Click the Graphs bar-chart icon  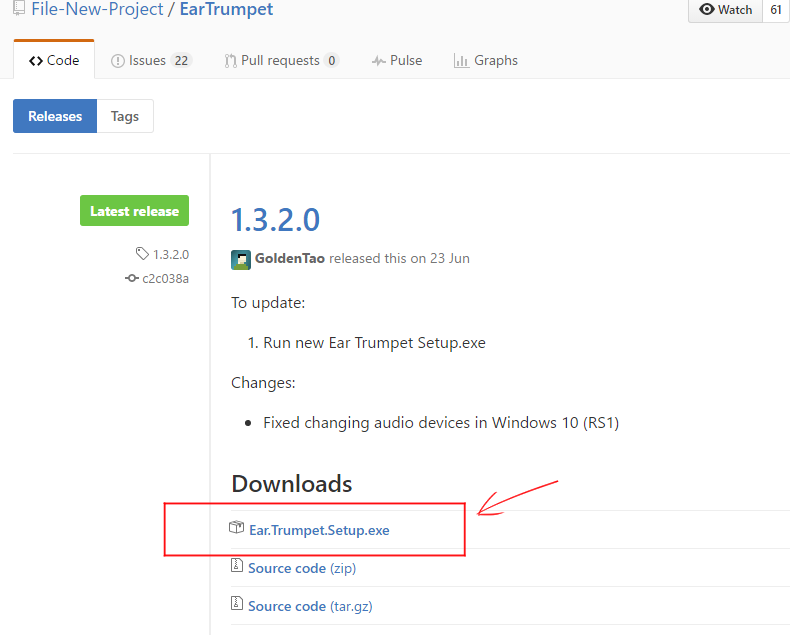click(x=462, y=60)
